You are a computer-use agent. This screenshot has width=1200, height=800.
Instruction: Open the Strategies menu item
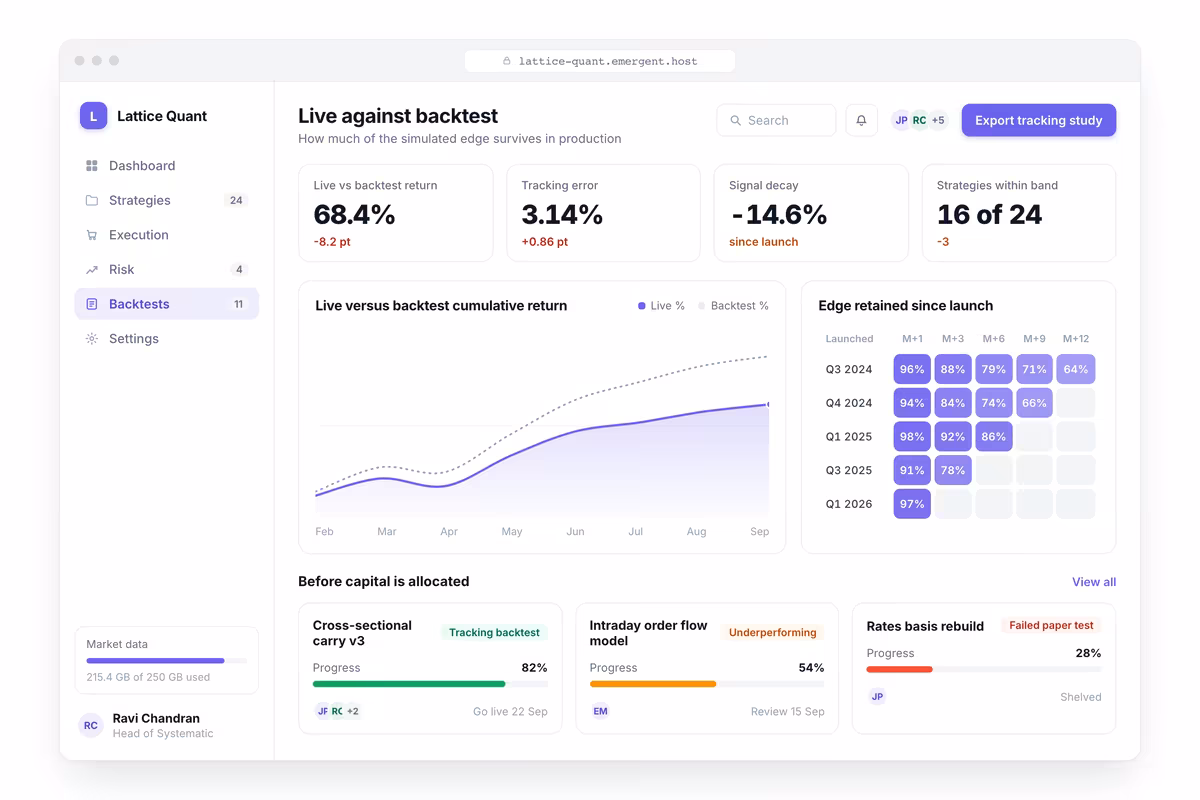click(167, 200)
